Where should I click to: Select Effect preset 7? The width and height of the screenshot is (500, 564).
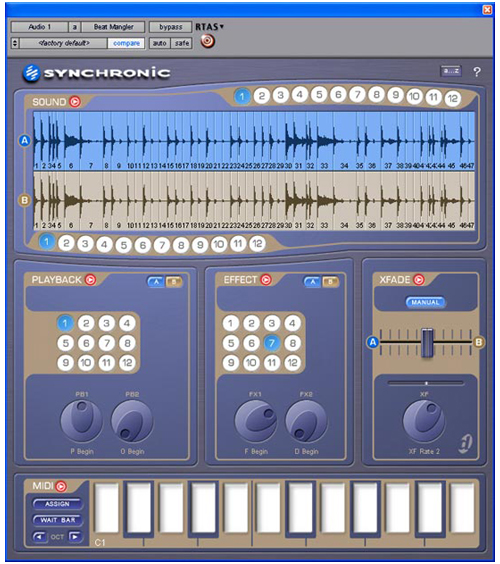[x=272, y=343]
